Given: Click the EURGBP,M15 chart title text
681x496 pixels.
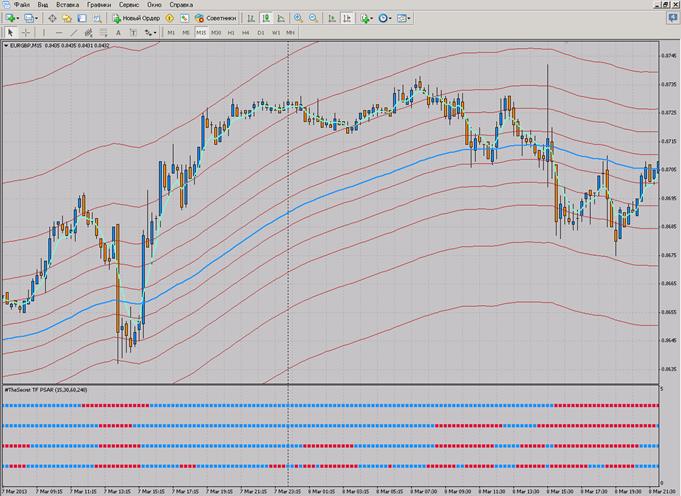Looking at the screenshot, I should [x=26, y=45].
